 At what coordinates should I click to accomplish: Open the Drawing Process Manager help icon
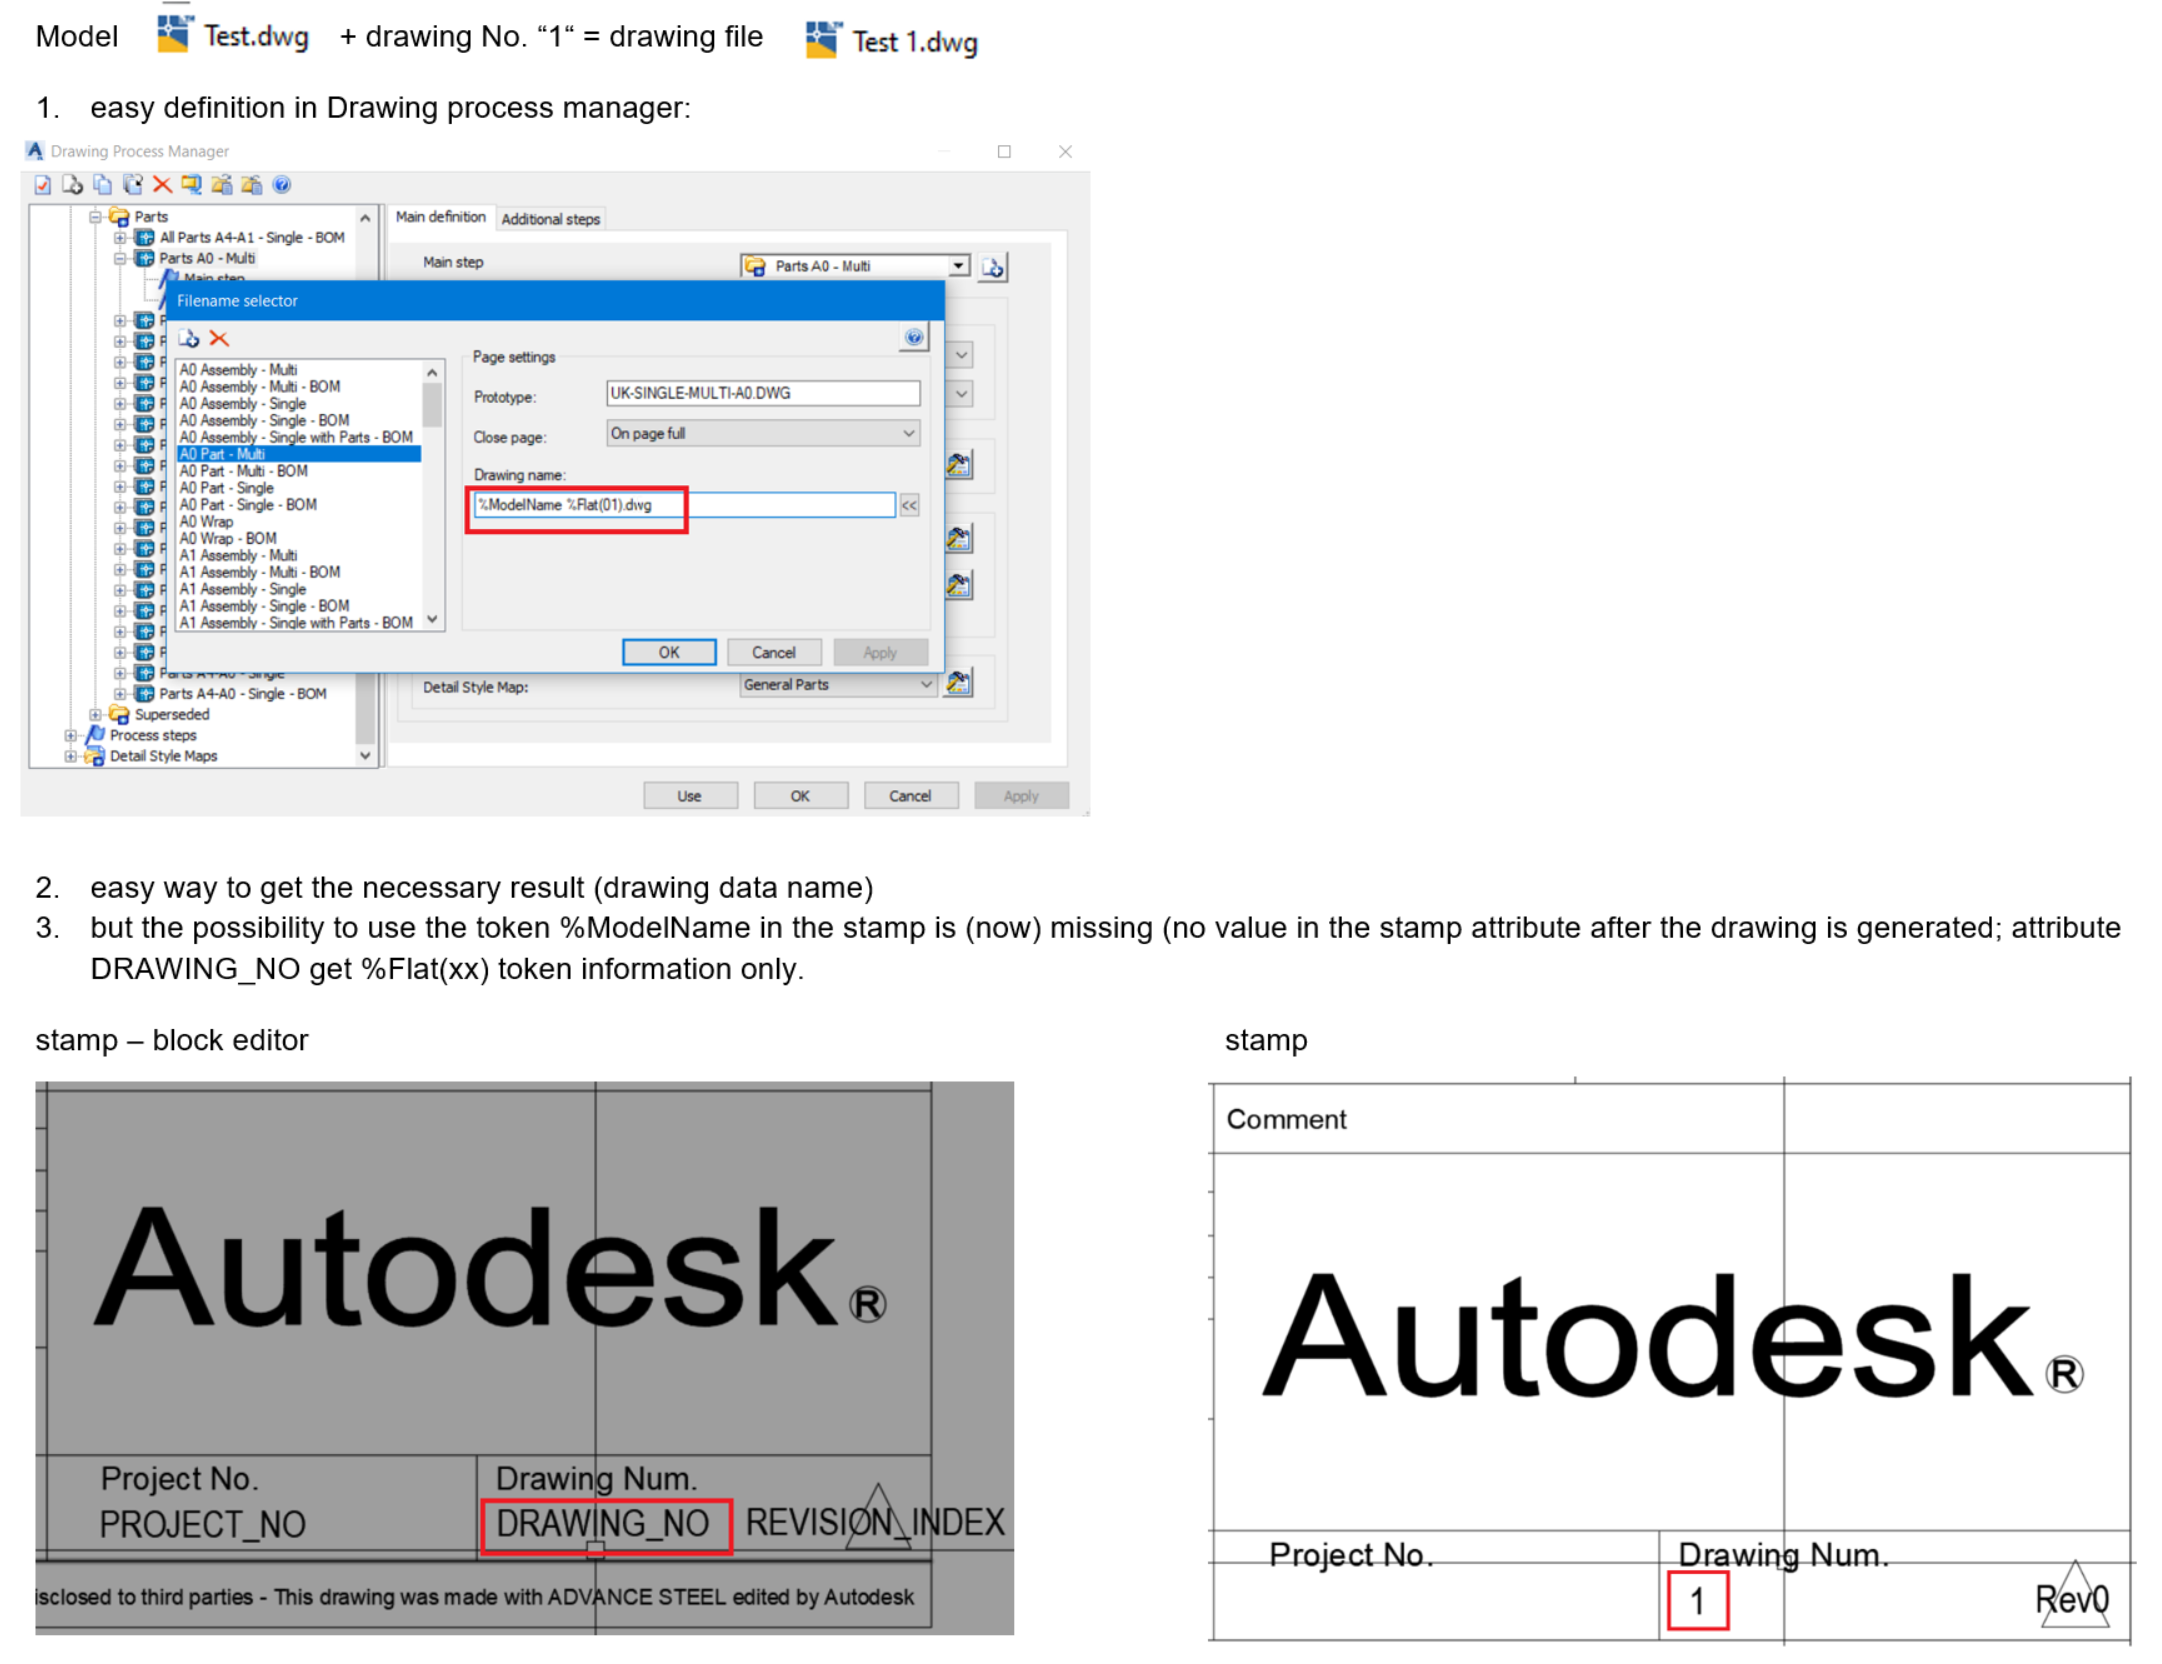[x=281, y=185]
